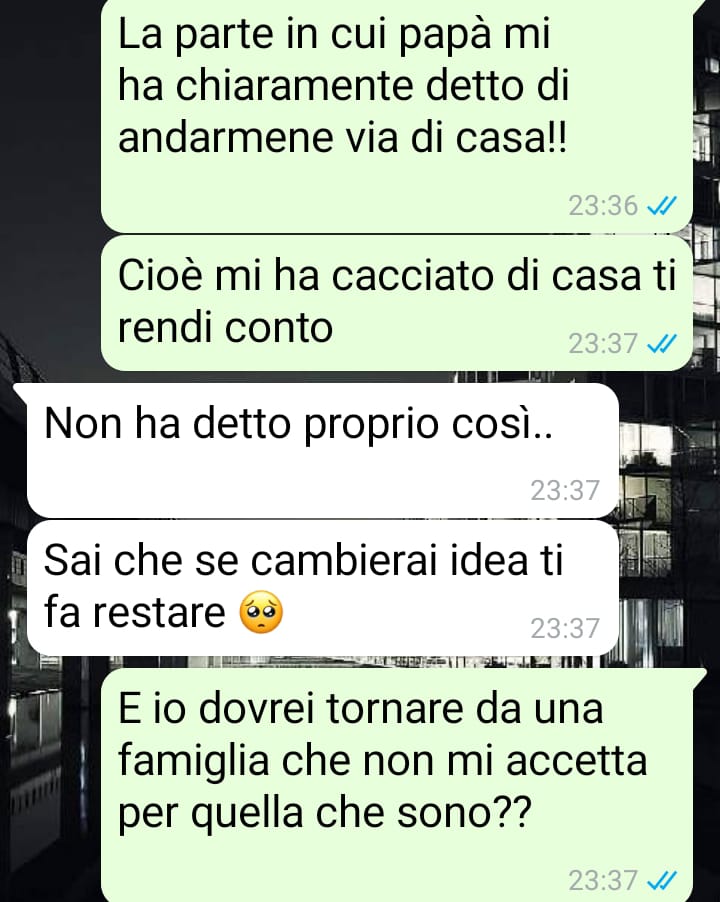The width and height of the screenshot is (720, 902).
Task: Click the text "andarmene via di casa!!"
Action: pos(343,138)
